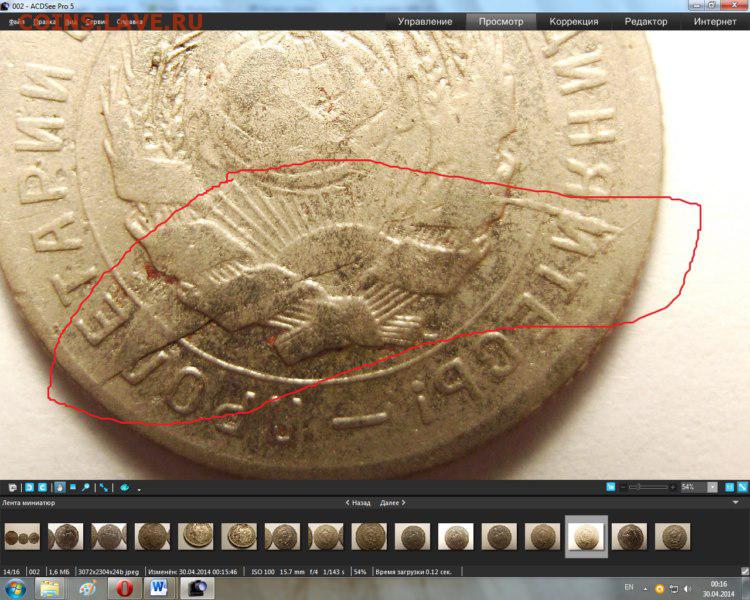Click the actual size icon
This screenshot has height=600, width=750.
729,487
